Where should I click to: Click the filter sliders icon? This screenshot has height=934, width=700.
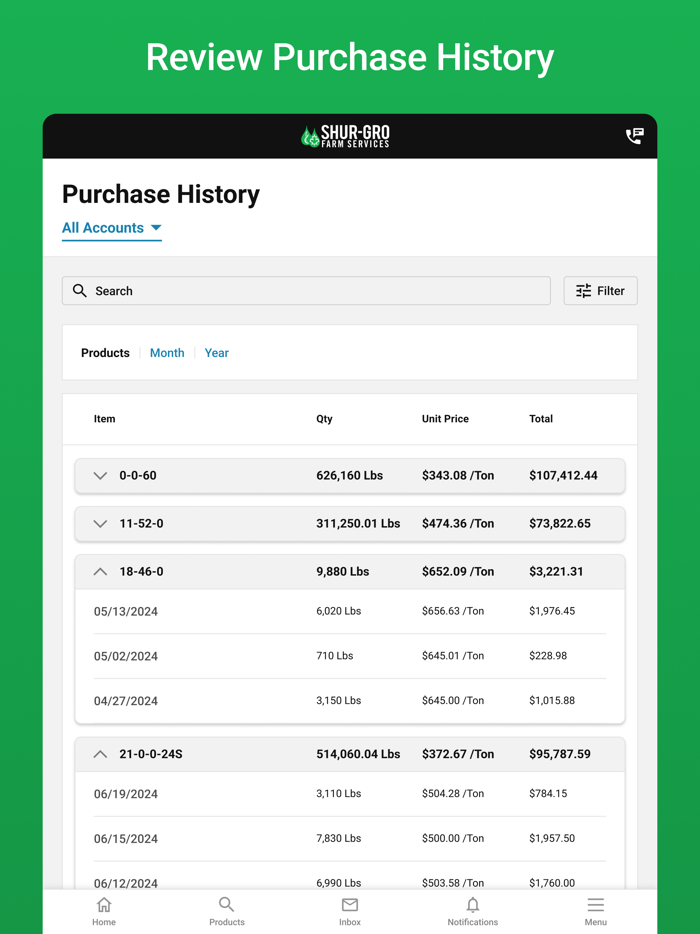point(583,291)
